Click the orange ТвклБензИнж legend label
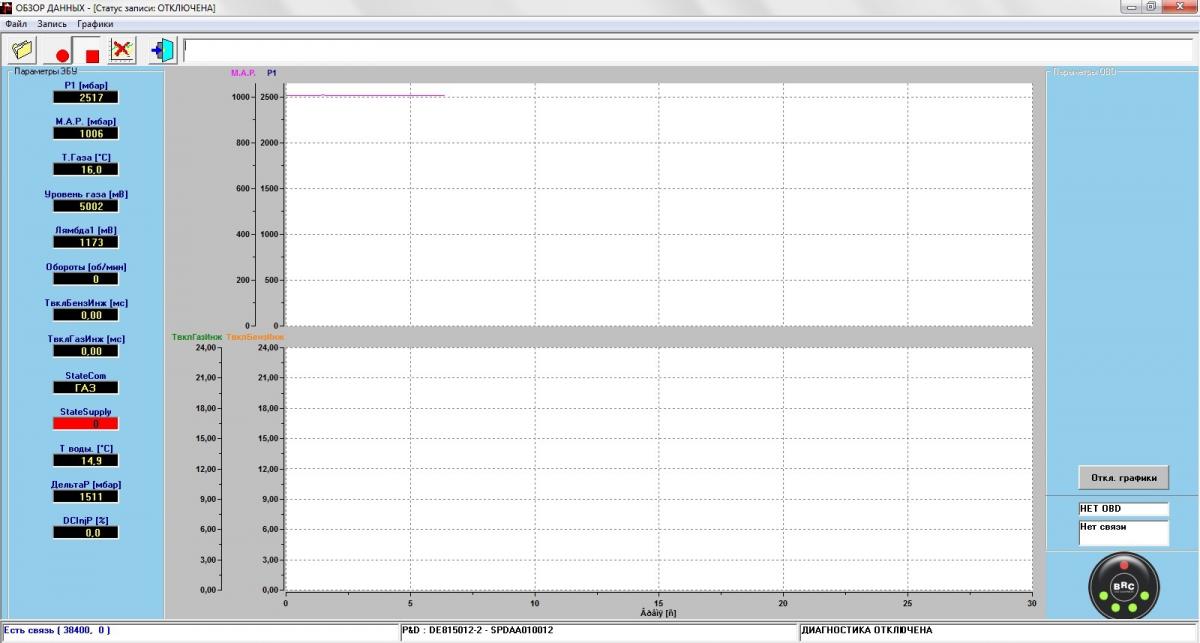Viewport: 1200px width, 643px height. (255, 337)
